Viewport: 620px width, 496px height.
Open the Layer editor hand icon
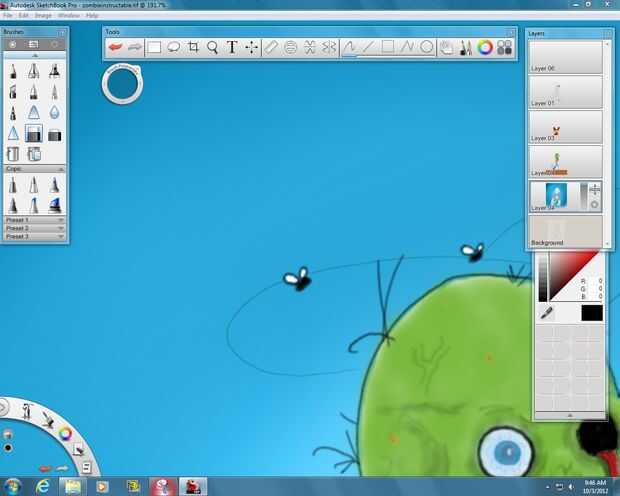click(446, 47)
